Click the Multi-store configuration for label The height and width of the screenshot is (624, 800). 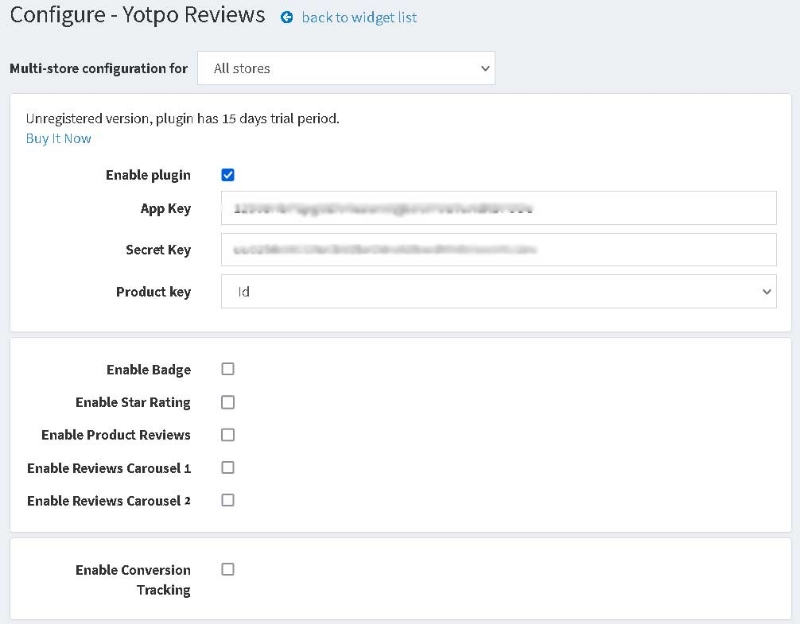click(98, 68)
